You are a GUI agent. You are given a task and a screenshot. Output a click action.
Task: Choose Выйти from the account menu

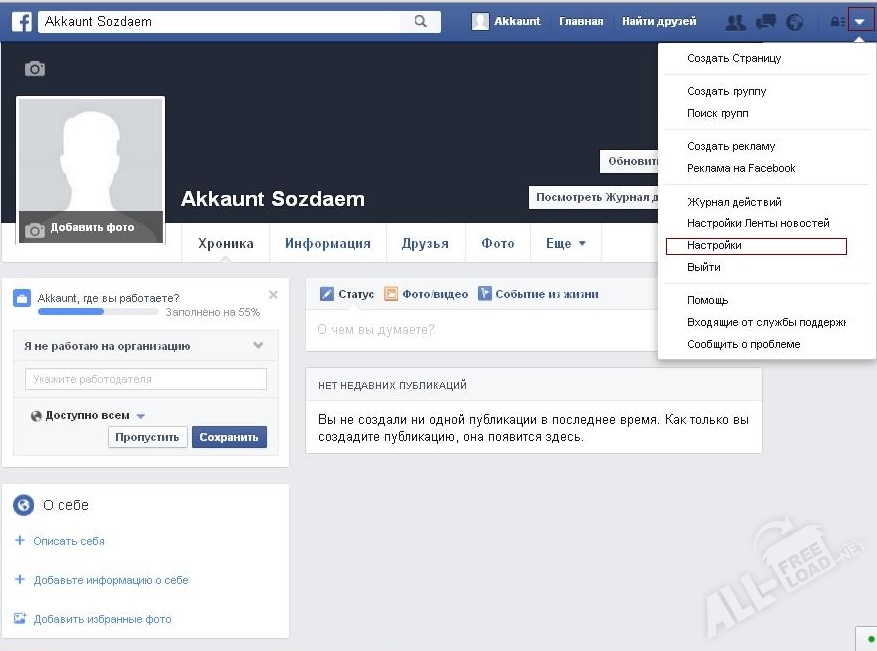pyautogui.click(x=704, y=268)
